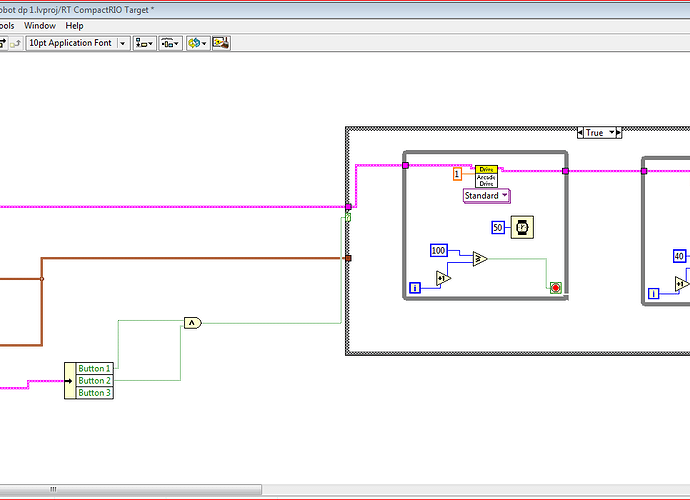Viewport: 690px width, 500px height.
Task: Select the second loop's iteration terminal i
Action: point(654,294)
